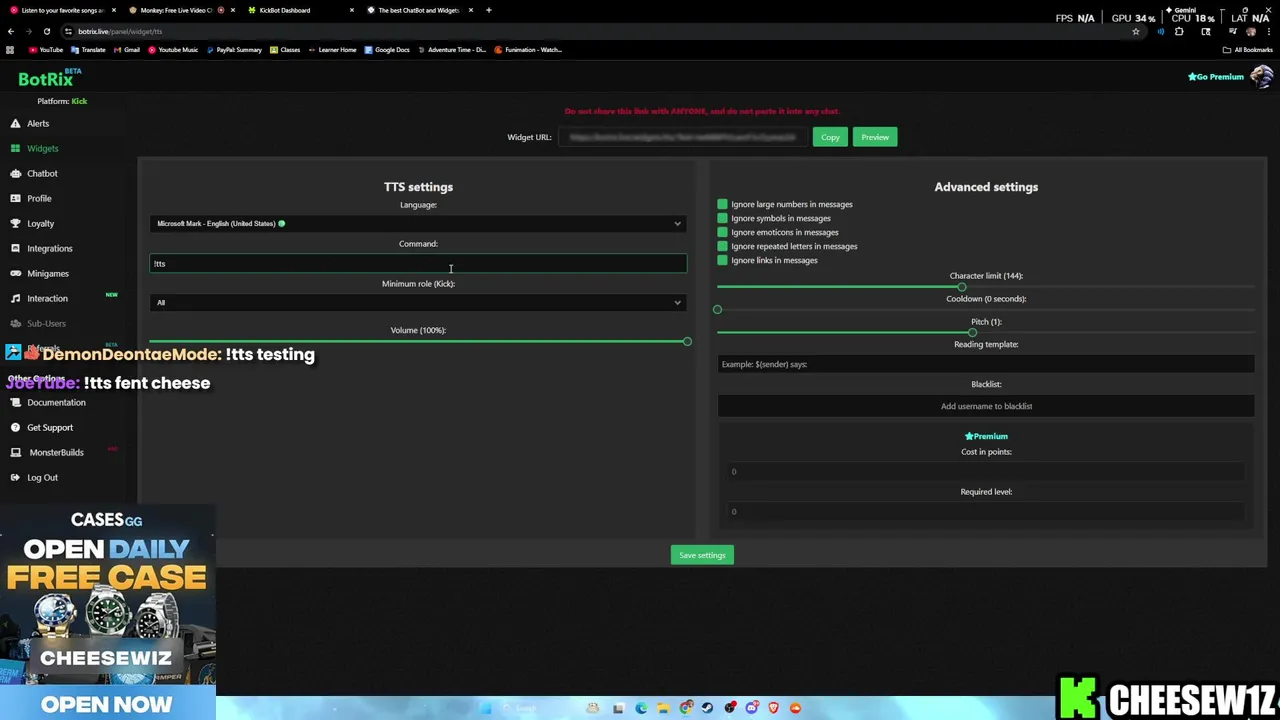Click the Required level field
1280x720 pixels.
click(x=985, y=512)
